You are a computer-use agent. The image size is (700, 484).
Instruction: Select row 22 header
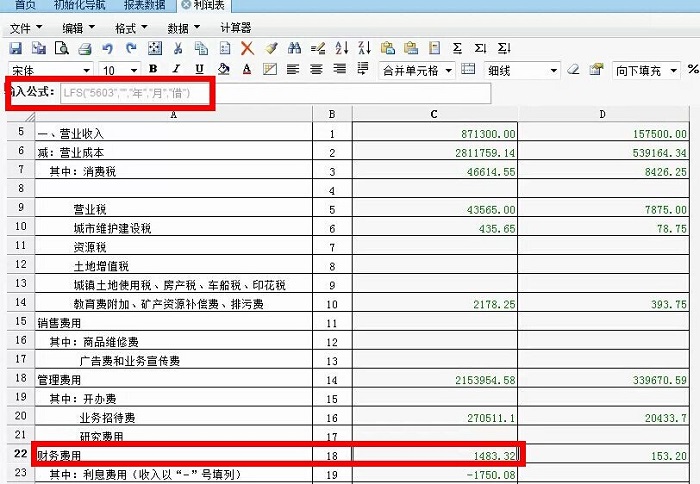pyautogui.click(x=21, y=454)
